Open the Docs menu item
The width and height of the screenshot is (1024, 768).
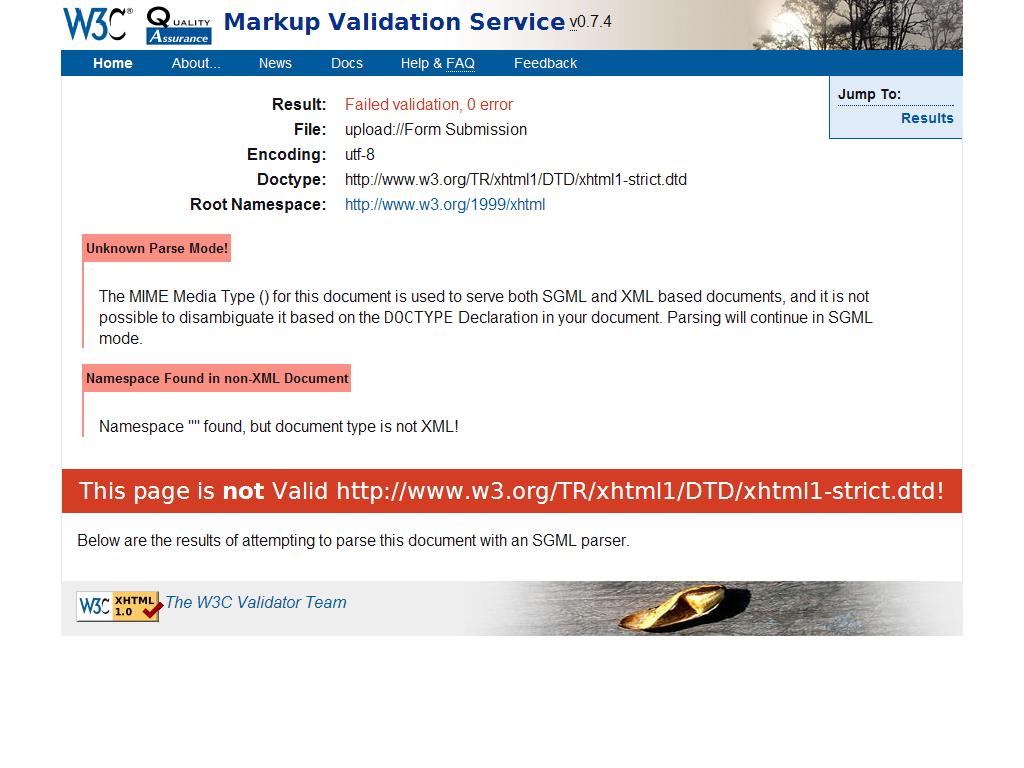click(x=347, y=63)
